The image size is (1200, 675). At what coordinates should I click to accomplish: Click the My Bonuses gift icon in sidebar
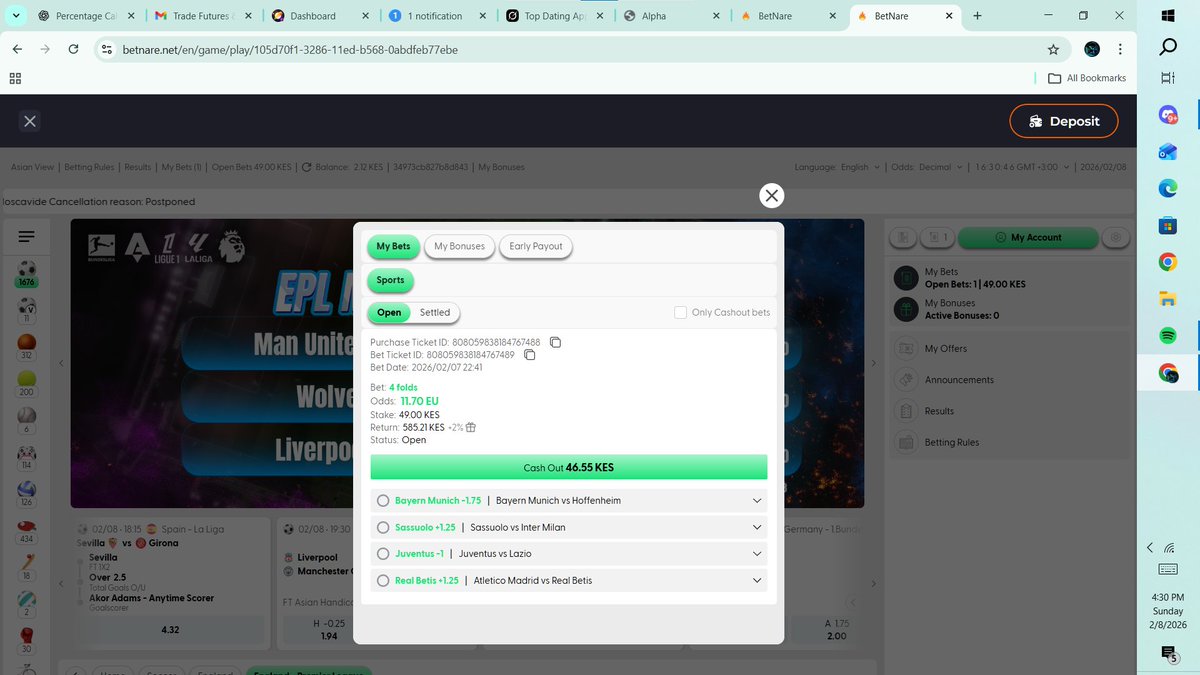pyautogui.click(x=905, y=309)
